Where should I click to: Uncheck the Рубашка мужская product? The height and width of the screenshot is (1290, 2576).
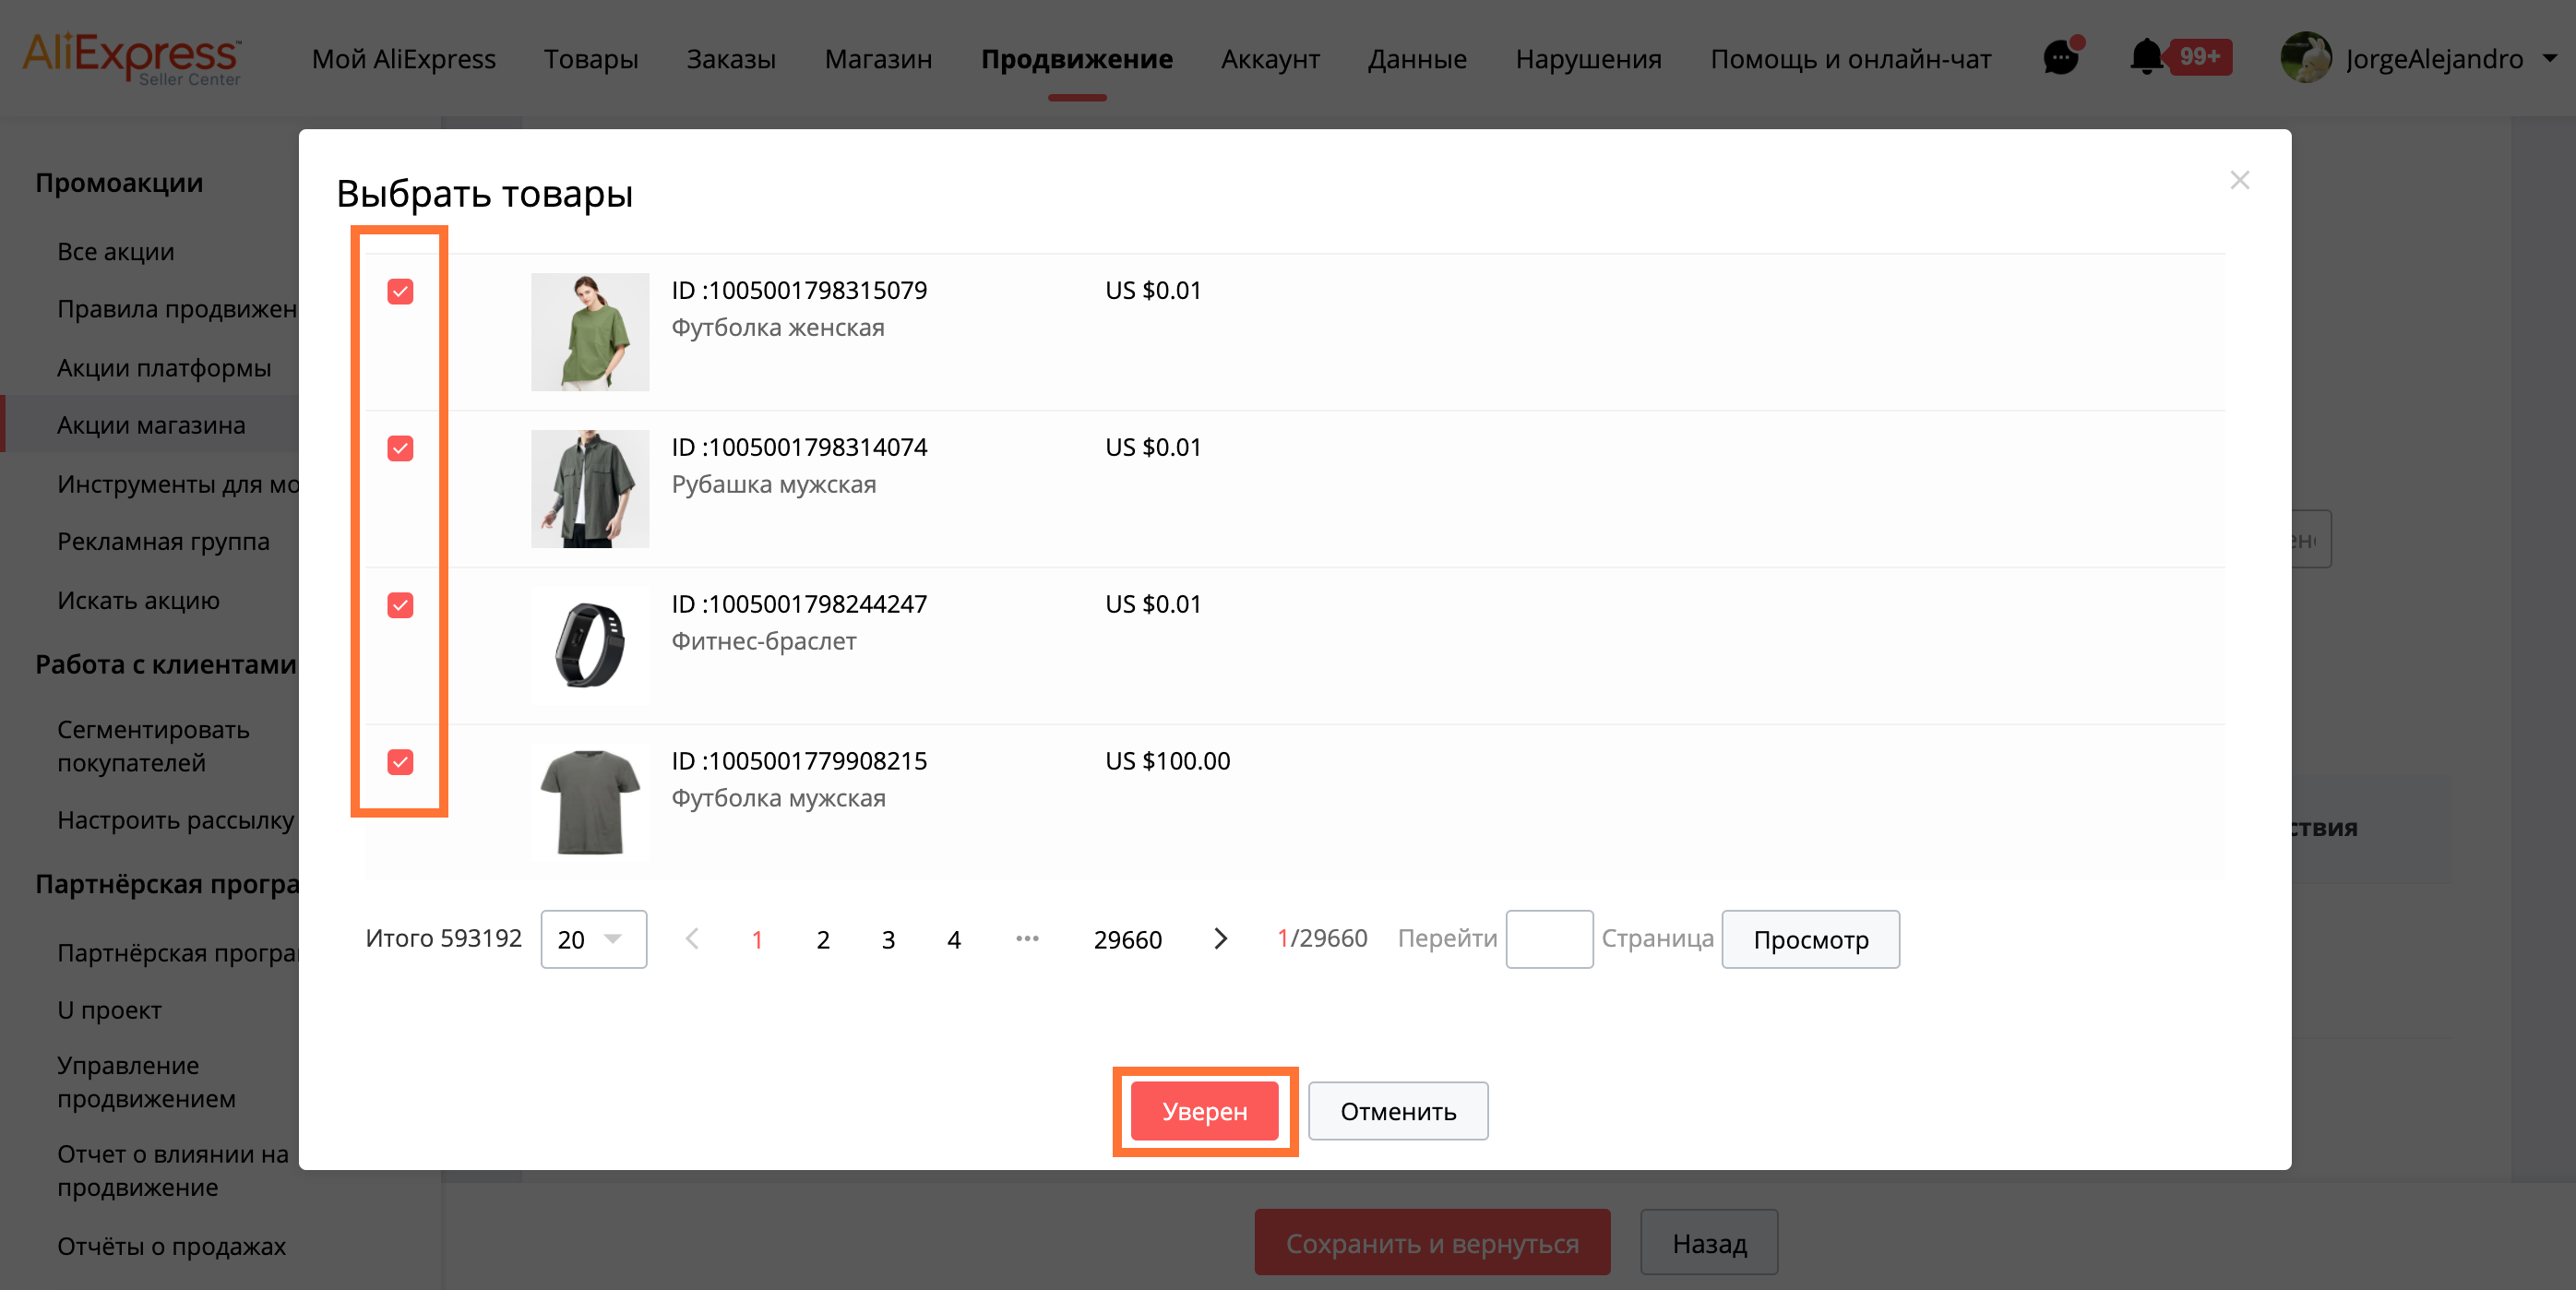coord(400,448)
